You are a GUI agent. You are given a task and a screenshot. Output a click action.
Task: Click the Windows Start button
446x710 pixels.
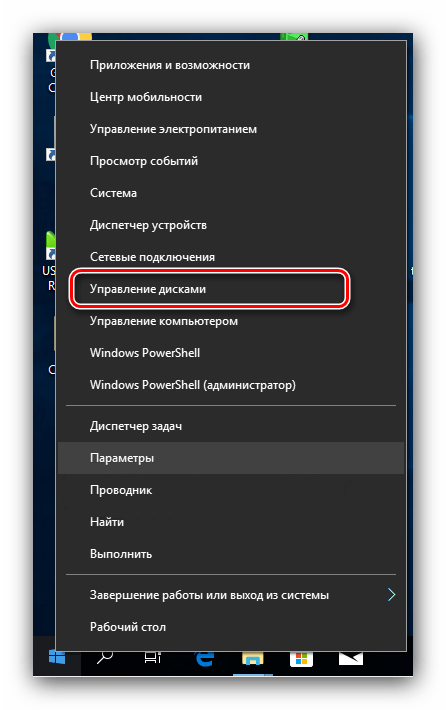[57, 657]
